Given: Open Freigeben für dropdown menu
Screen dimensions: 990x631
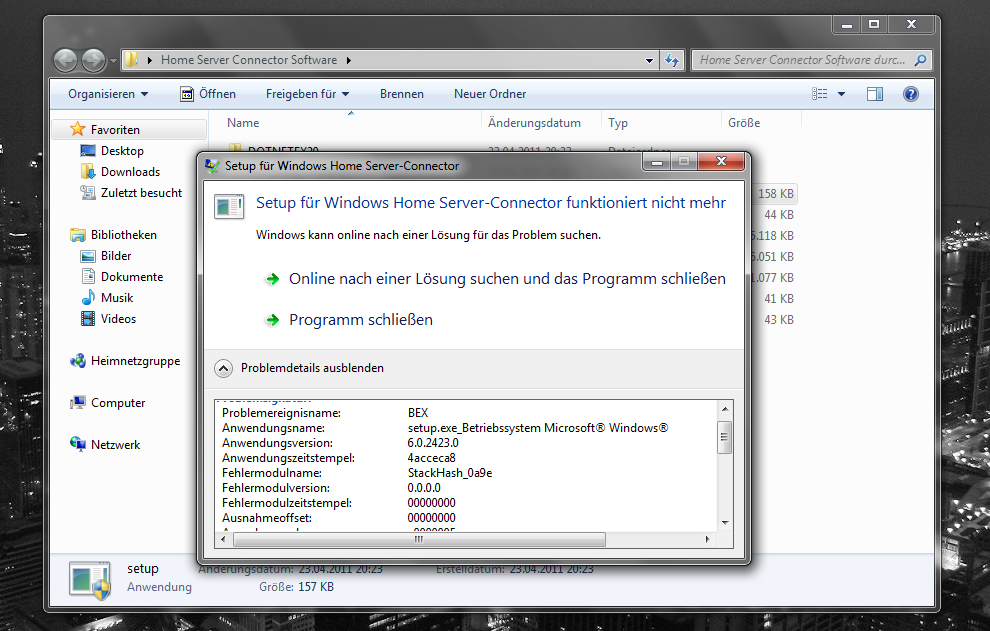Looking at the screenshot, I should pyautogui.click(x=307, y=94).
